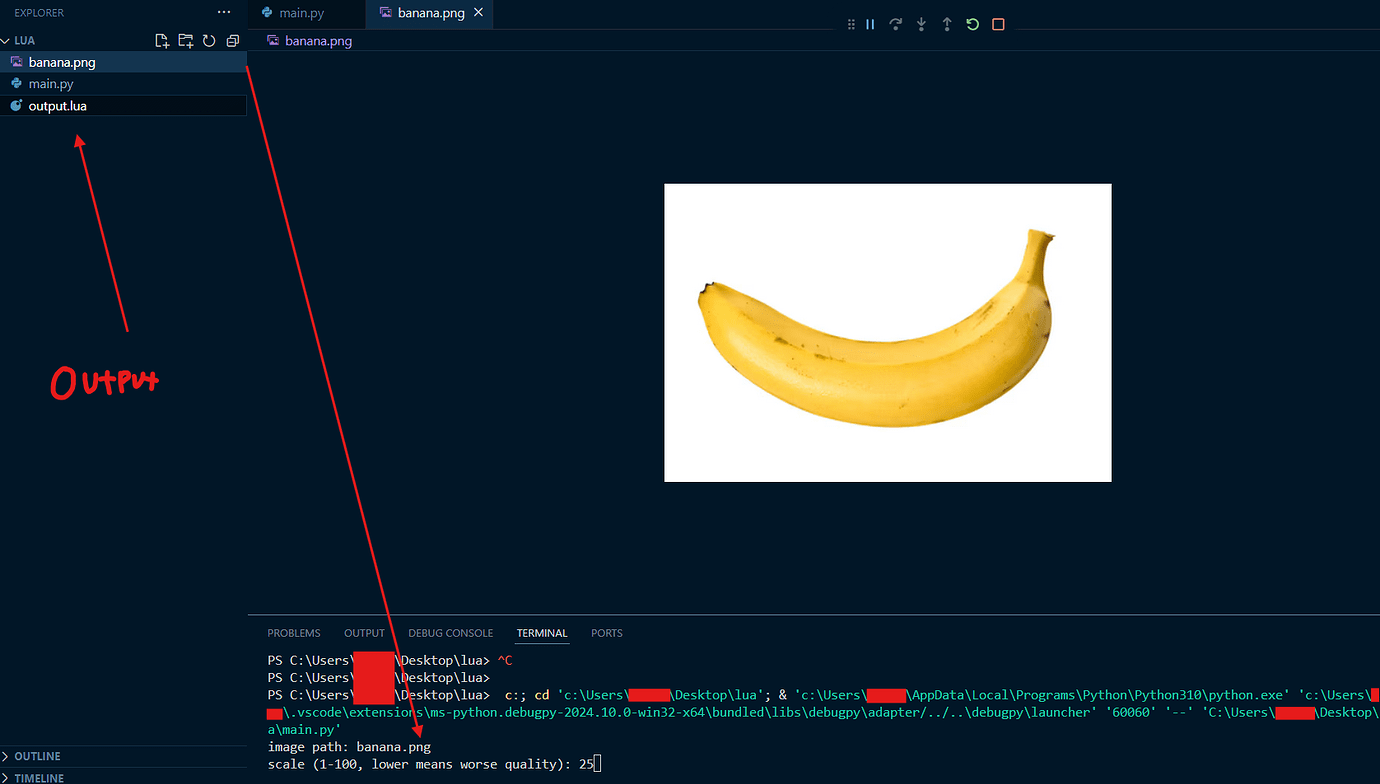The height and width of the screenshot is (784, 1380).
Task: Collapse all folders in Explorer
Action: tap(232, 40)
